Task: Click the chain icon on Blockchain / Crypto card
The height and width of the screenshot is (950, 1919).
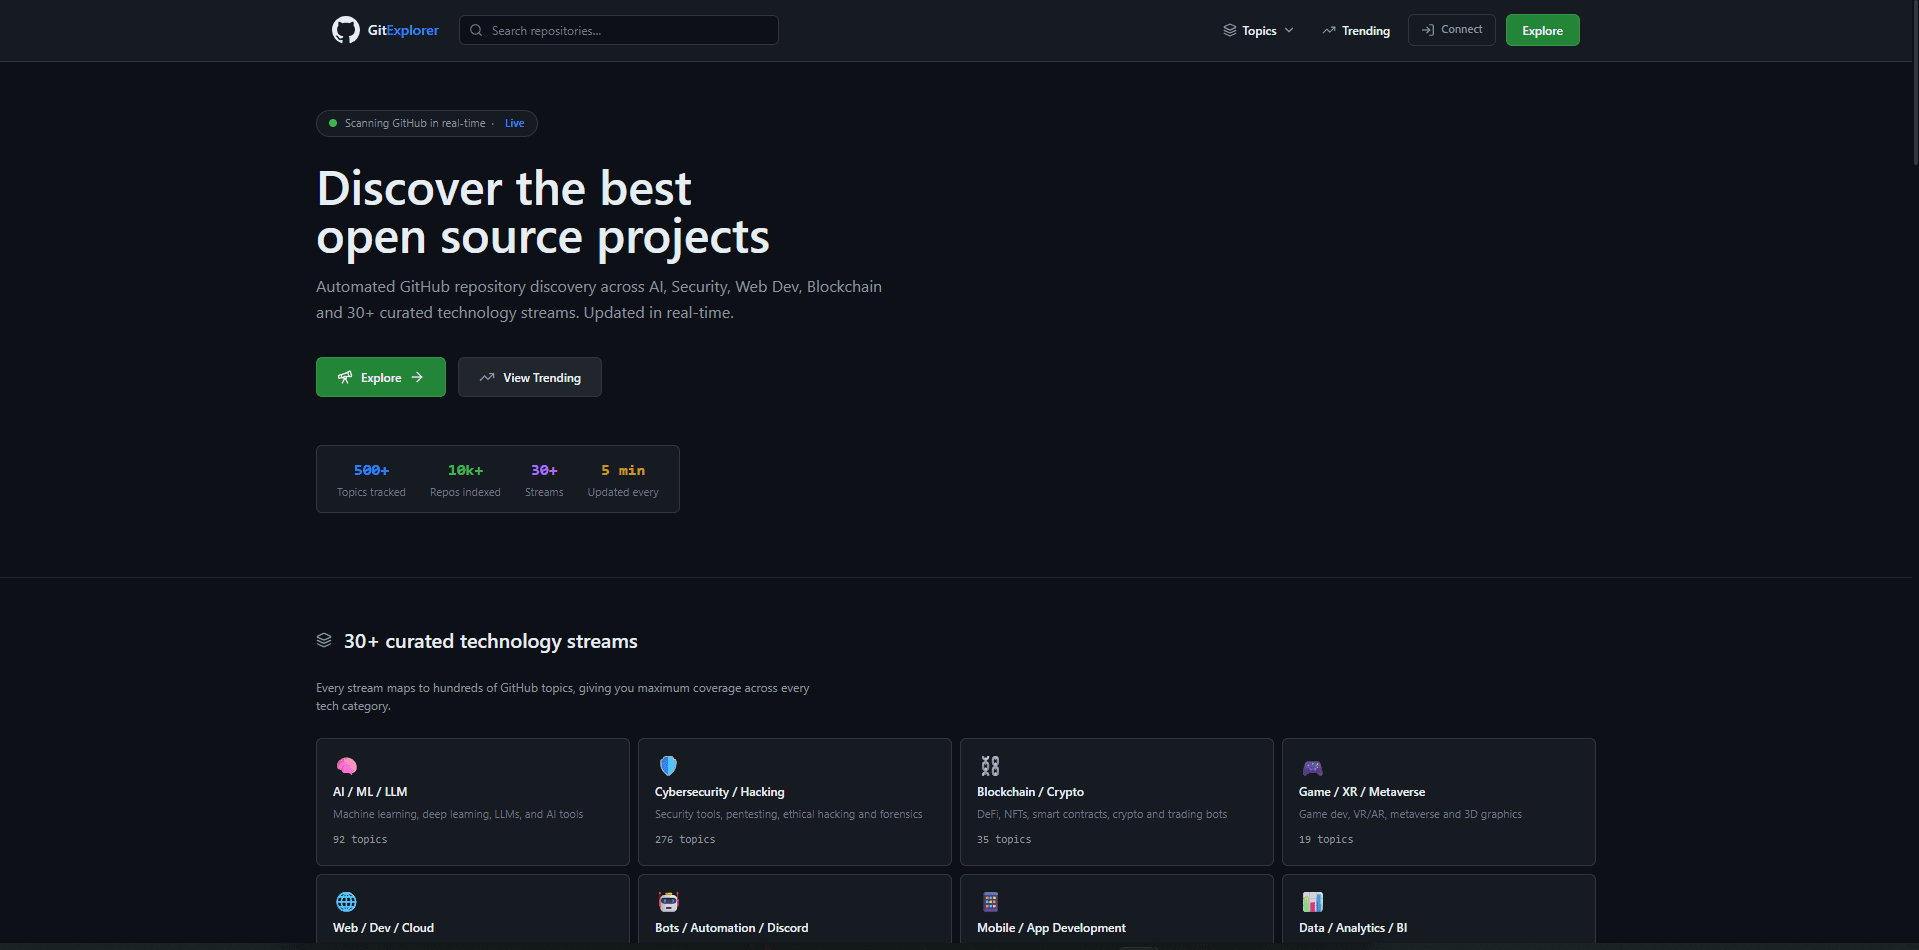Action: click(990, 766)
